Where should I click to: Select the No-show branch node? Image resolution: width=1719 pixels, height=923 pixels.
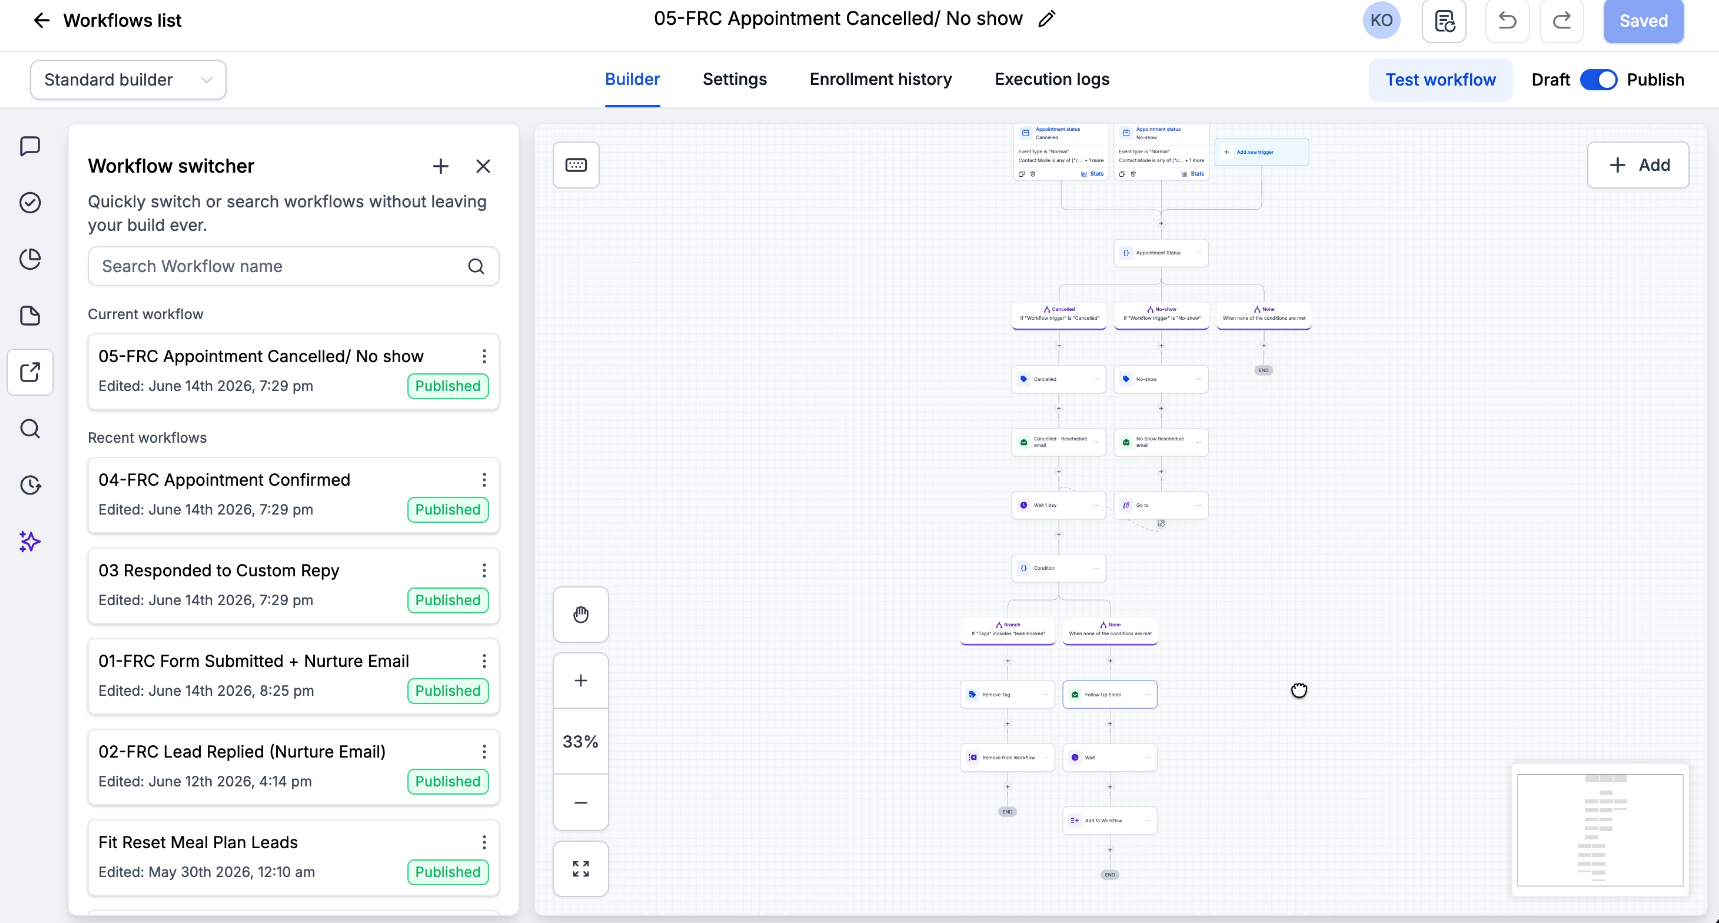[1162, 316]
